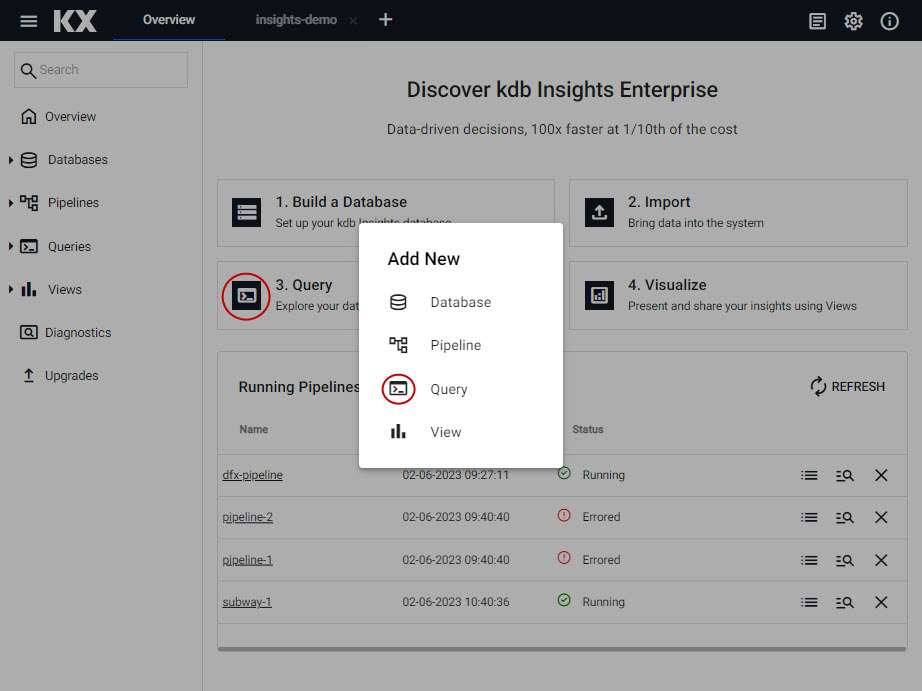
Task: Open the pipeline-2 link
Action: [248, 518]
